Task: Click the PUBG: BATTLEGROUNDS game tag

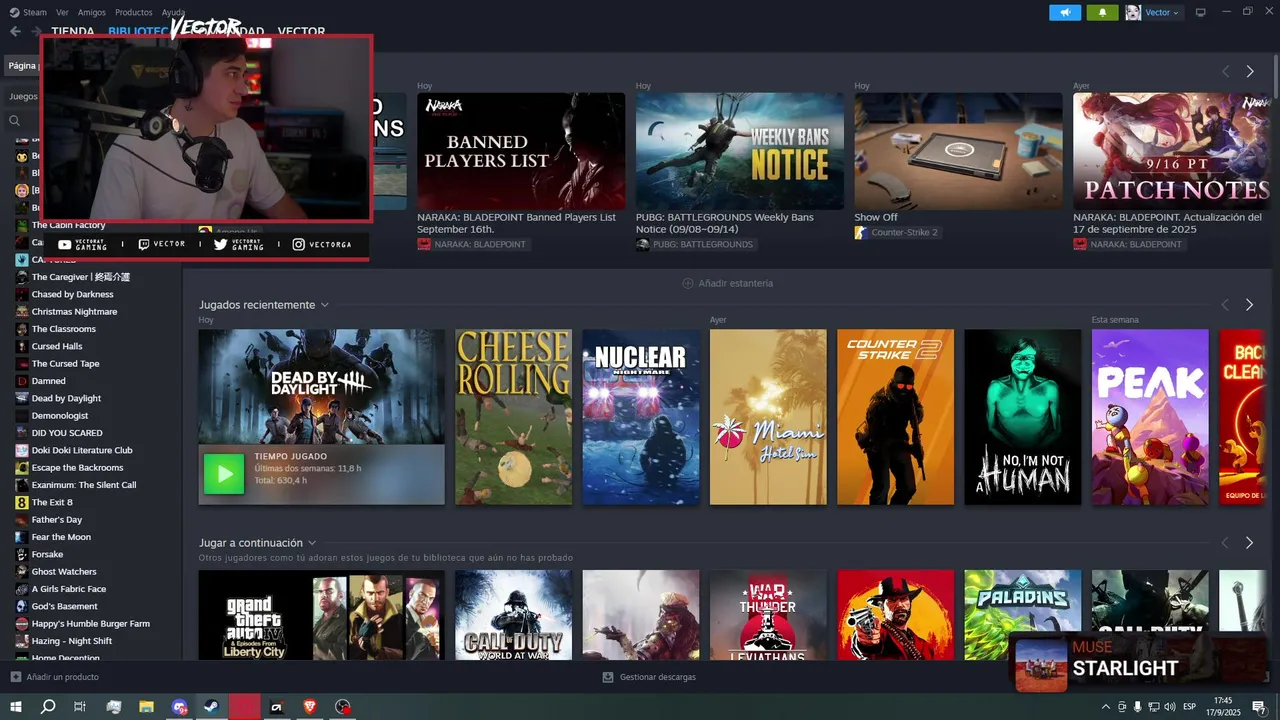Action: [696, 244]
